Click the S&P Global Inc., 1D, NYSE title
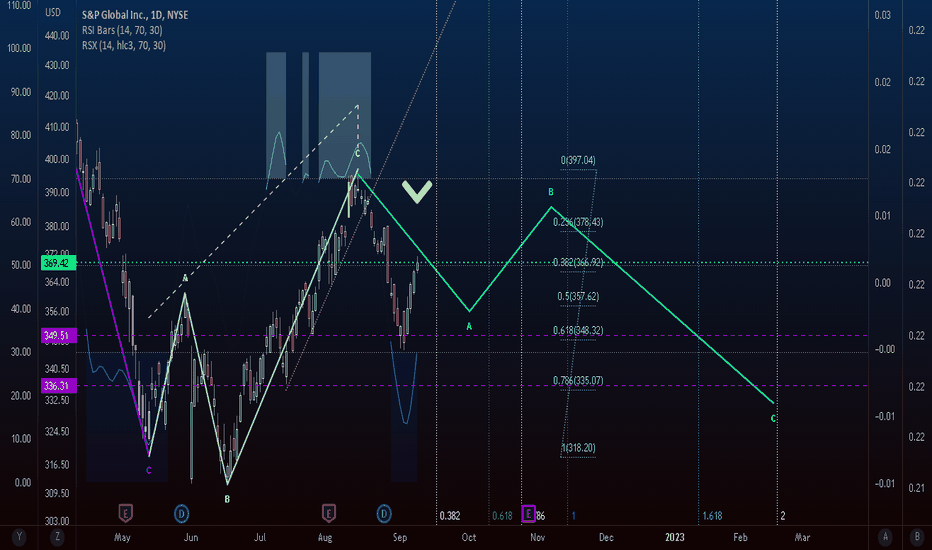 pyautogui.click(x=135, y=15)
